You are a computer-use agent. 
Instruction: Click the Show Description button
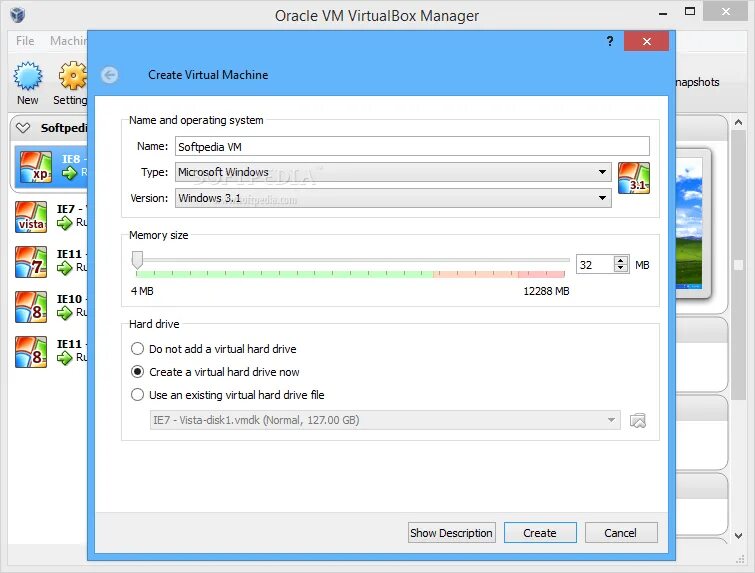click(452, 533)
